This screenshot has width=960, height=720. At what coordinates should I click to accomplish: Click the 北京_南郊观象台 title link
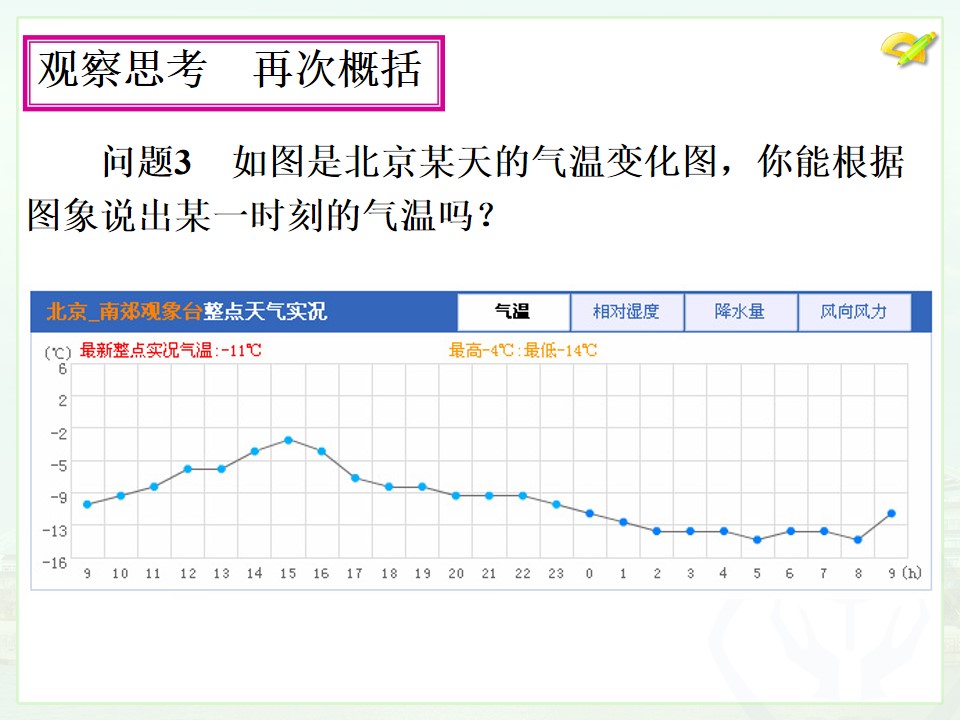[124, 312]
